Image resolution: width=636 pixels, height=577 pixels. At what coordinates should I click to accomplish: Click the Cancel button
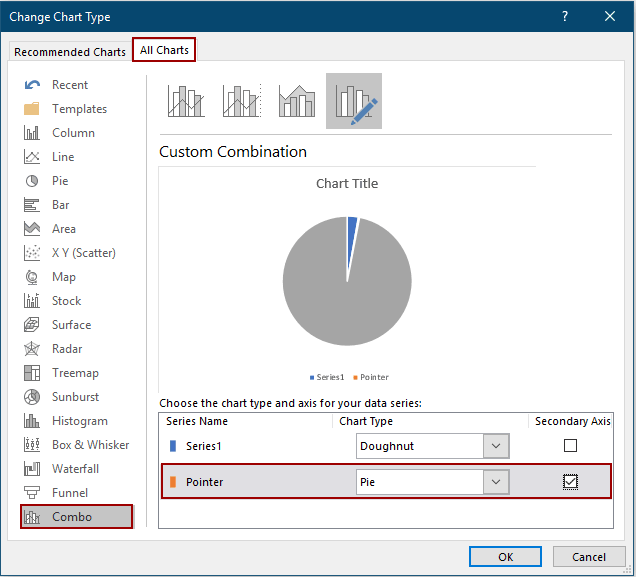pyautogui.click(x=589, y=557)
